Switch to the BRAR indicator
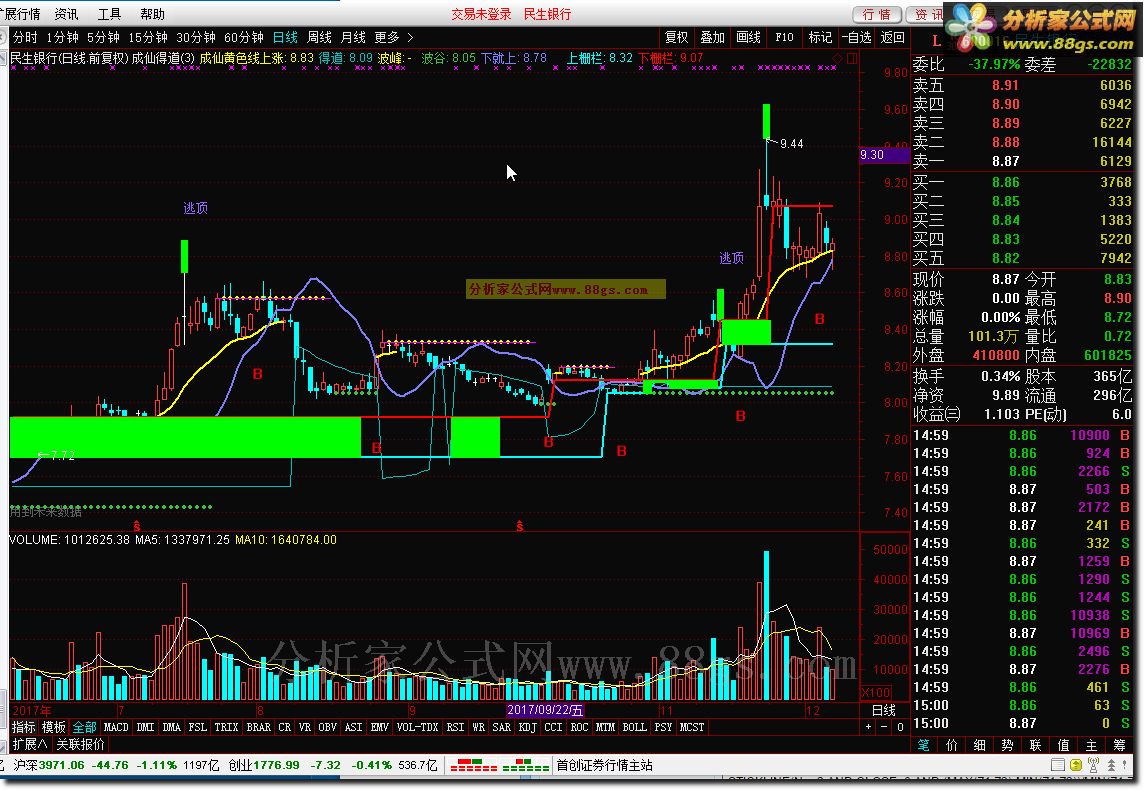Image resolution: width=1145 pixels, height=790 pixels. point(259,727)
